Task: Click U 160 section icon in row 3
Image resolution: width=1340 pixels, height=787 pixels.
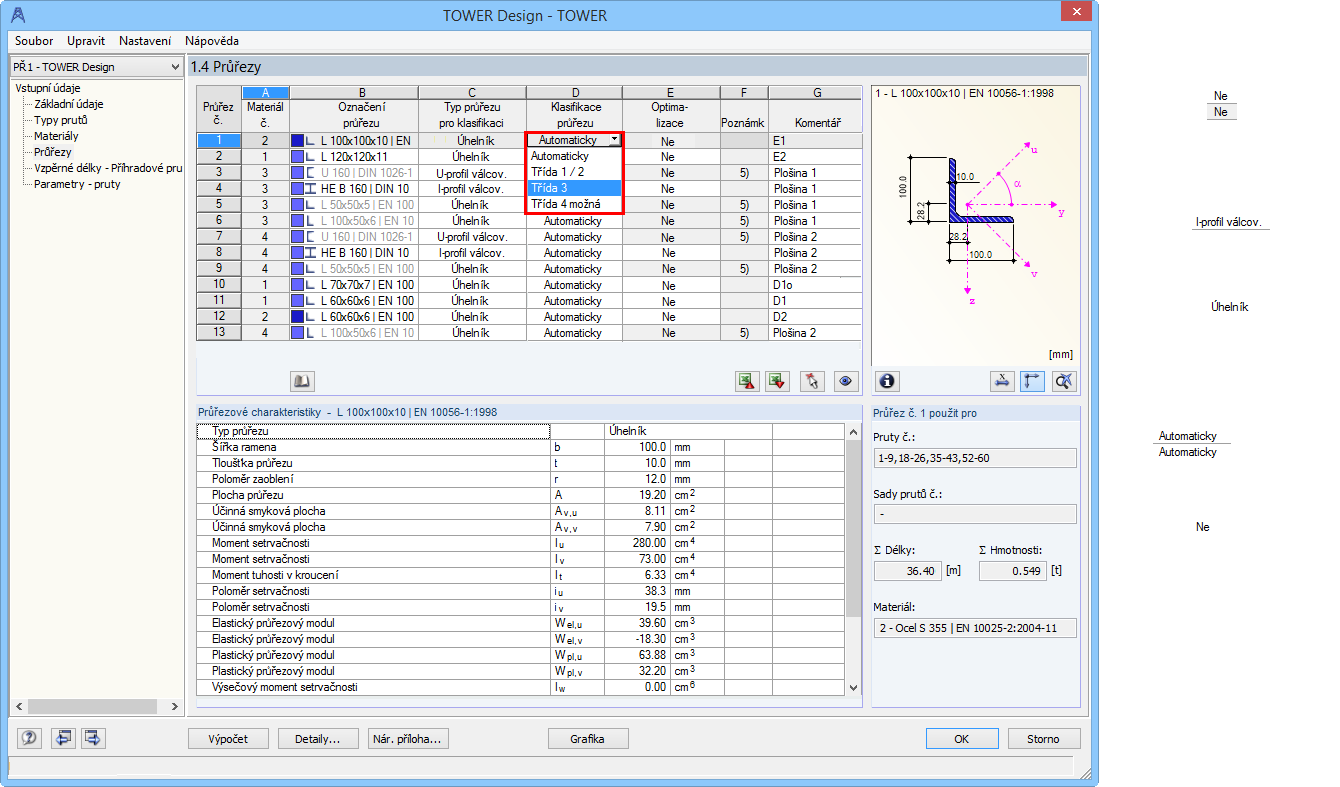Action: tap(311, 173)
